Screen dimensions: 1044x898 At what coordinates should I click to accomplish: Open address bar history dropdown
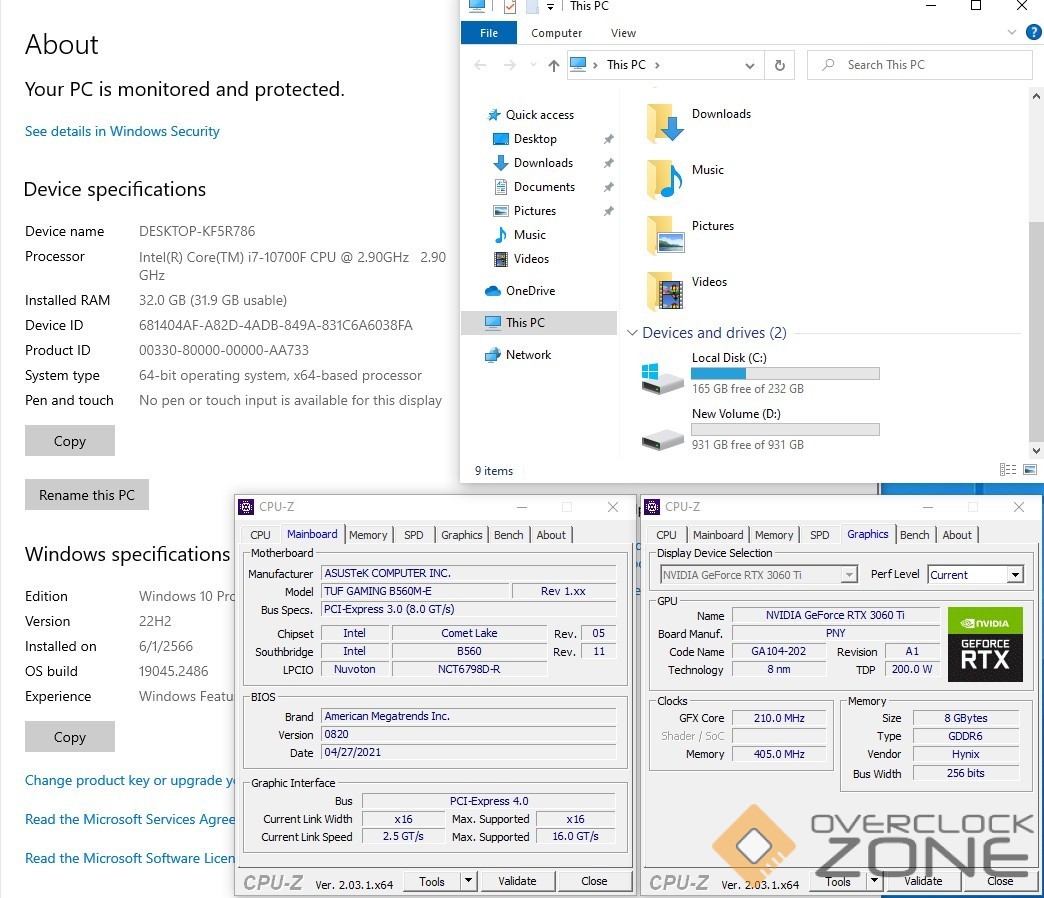pos(750,65)
